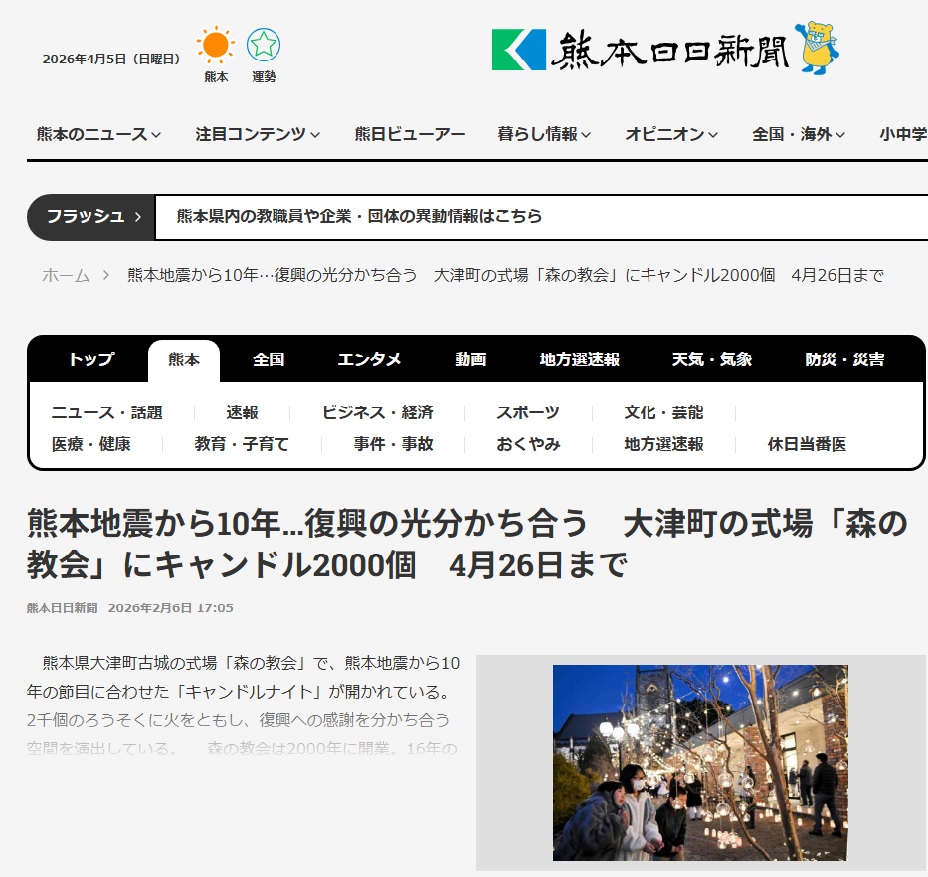Click the orange sun weather icon
The image size is (928, 877).
tap(216, 47)
